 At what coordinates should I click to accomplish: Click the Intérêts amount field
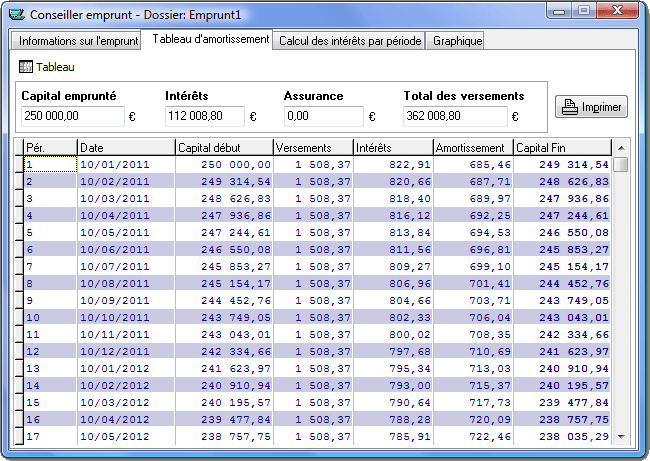[x=204, y=116]
